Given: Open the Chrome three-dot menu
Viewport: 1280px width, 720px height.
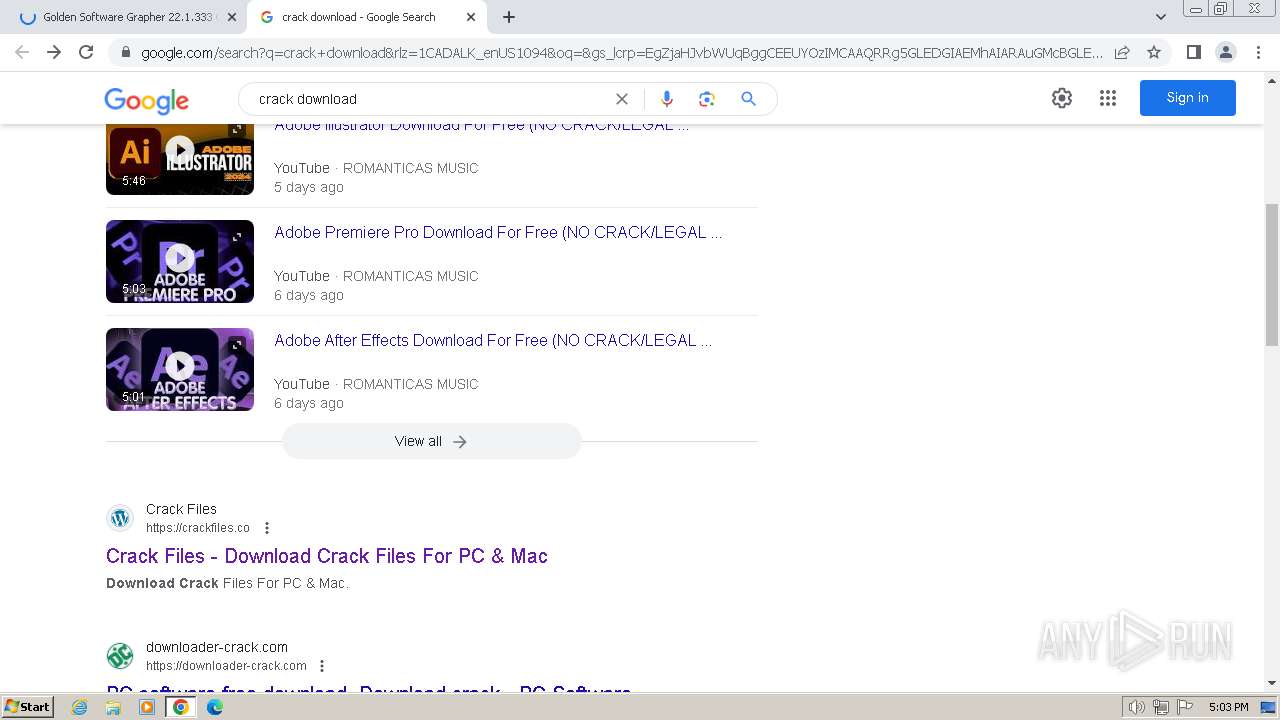Looking at the screenshot, I should point(1258,52).
